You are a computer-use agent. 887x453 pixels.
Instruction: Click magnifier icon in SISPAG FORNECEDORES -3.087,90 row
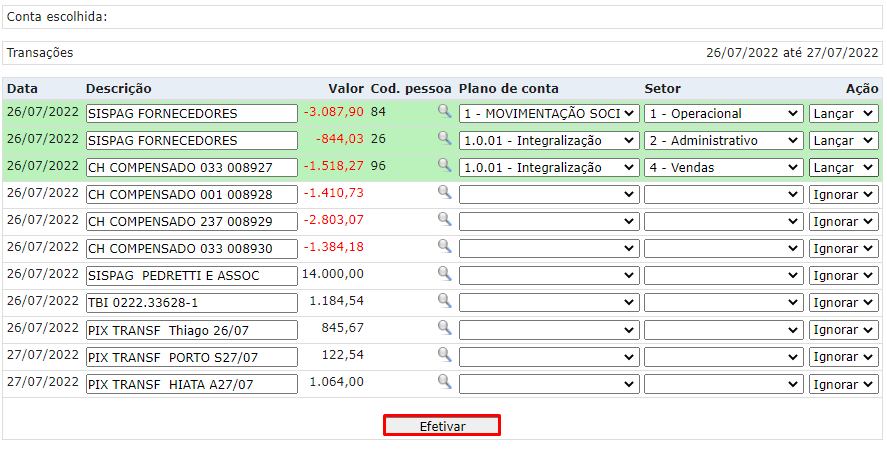pyautogui.click(x=445, y=111)
